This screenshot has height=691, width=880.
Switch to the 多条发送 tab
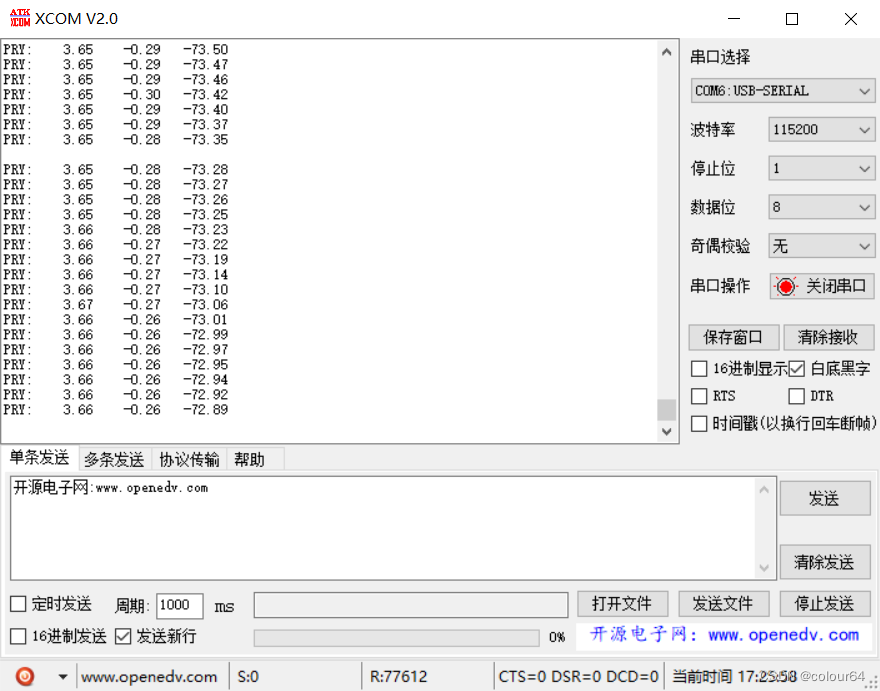[114, 460]
